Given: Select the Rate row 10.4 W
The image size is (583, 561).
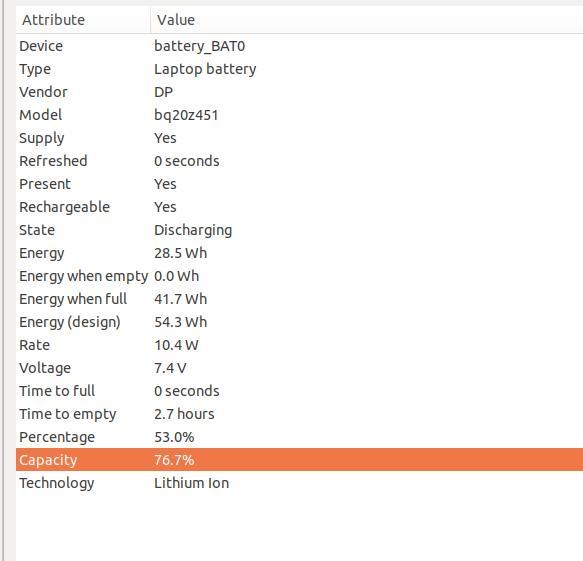Looking at the screenshot, I should click(299, 345).
